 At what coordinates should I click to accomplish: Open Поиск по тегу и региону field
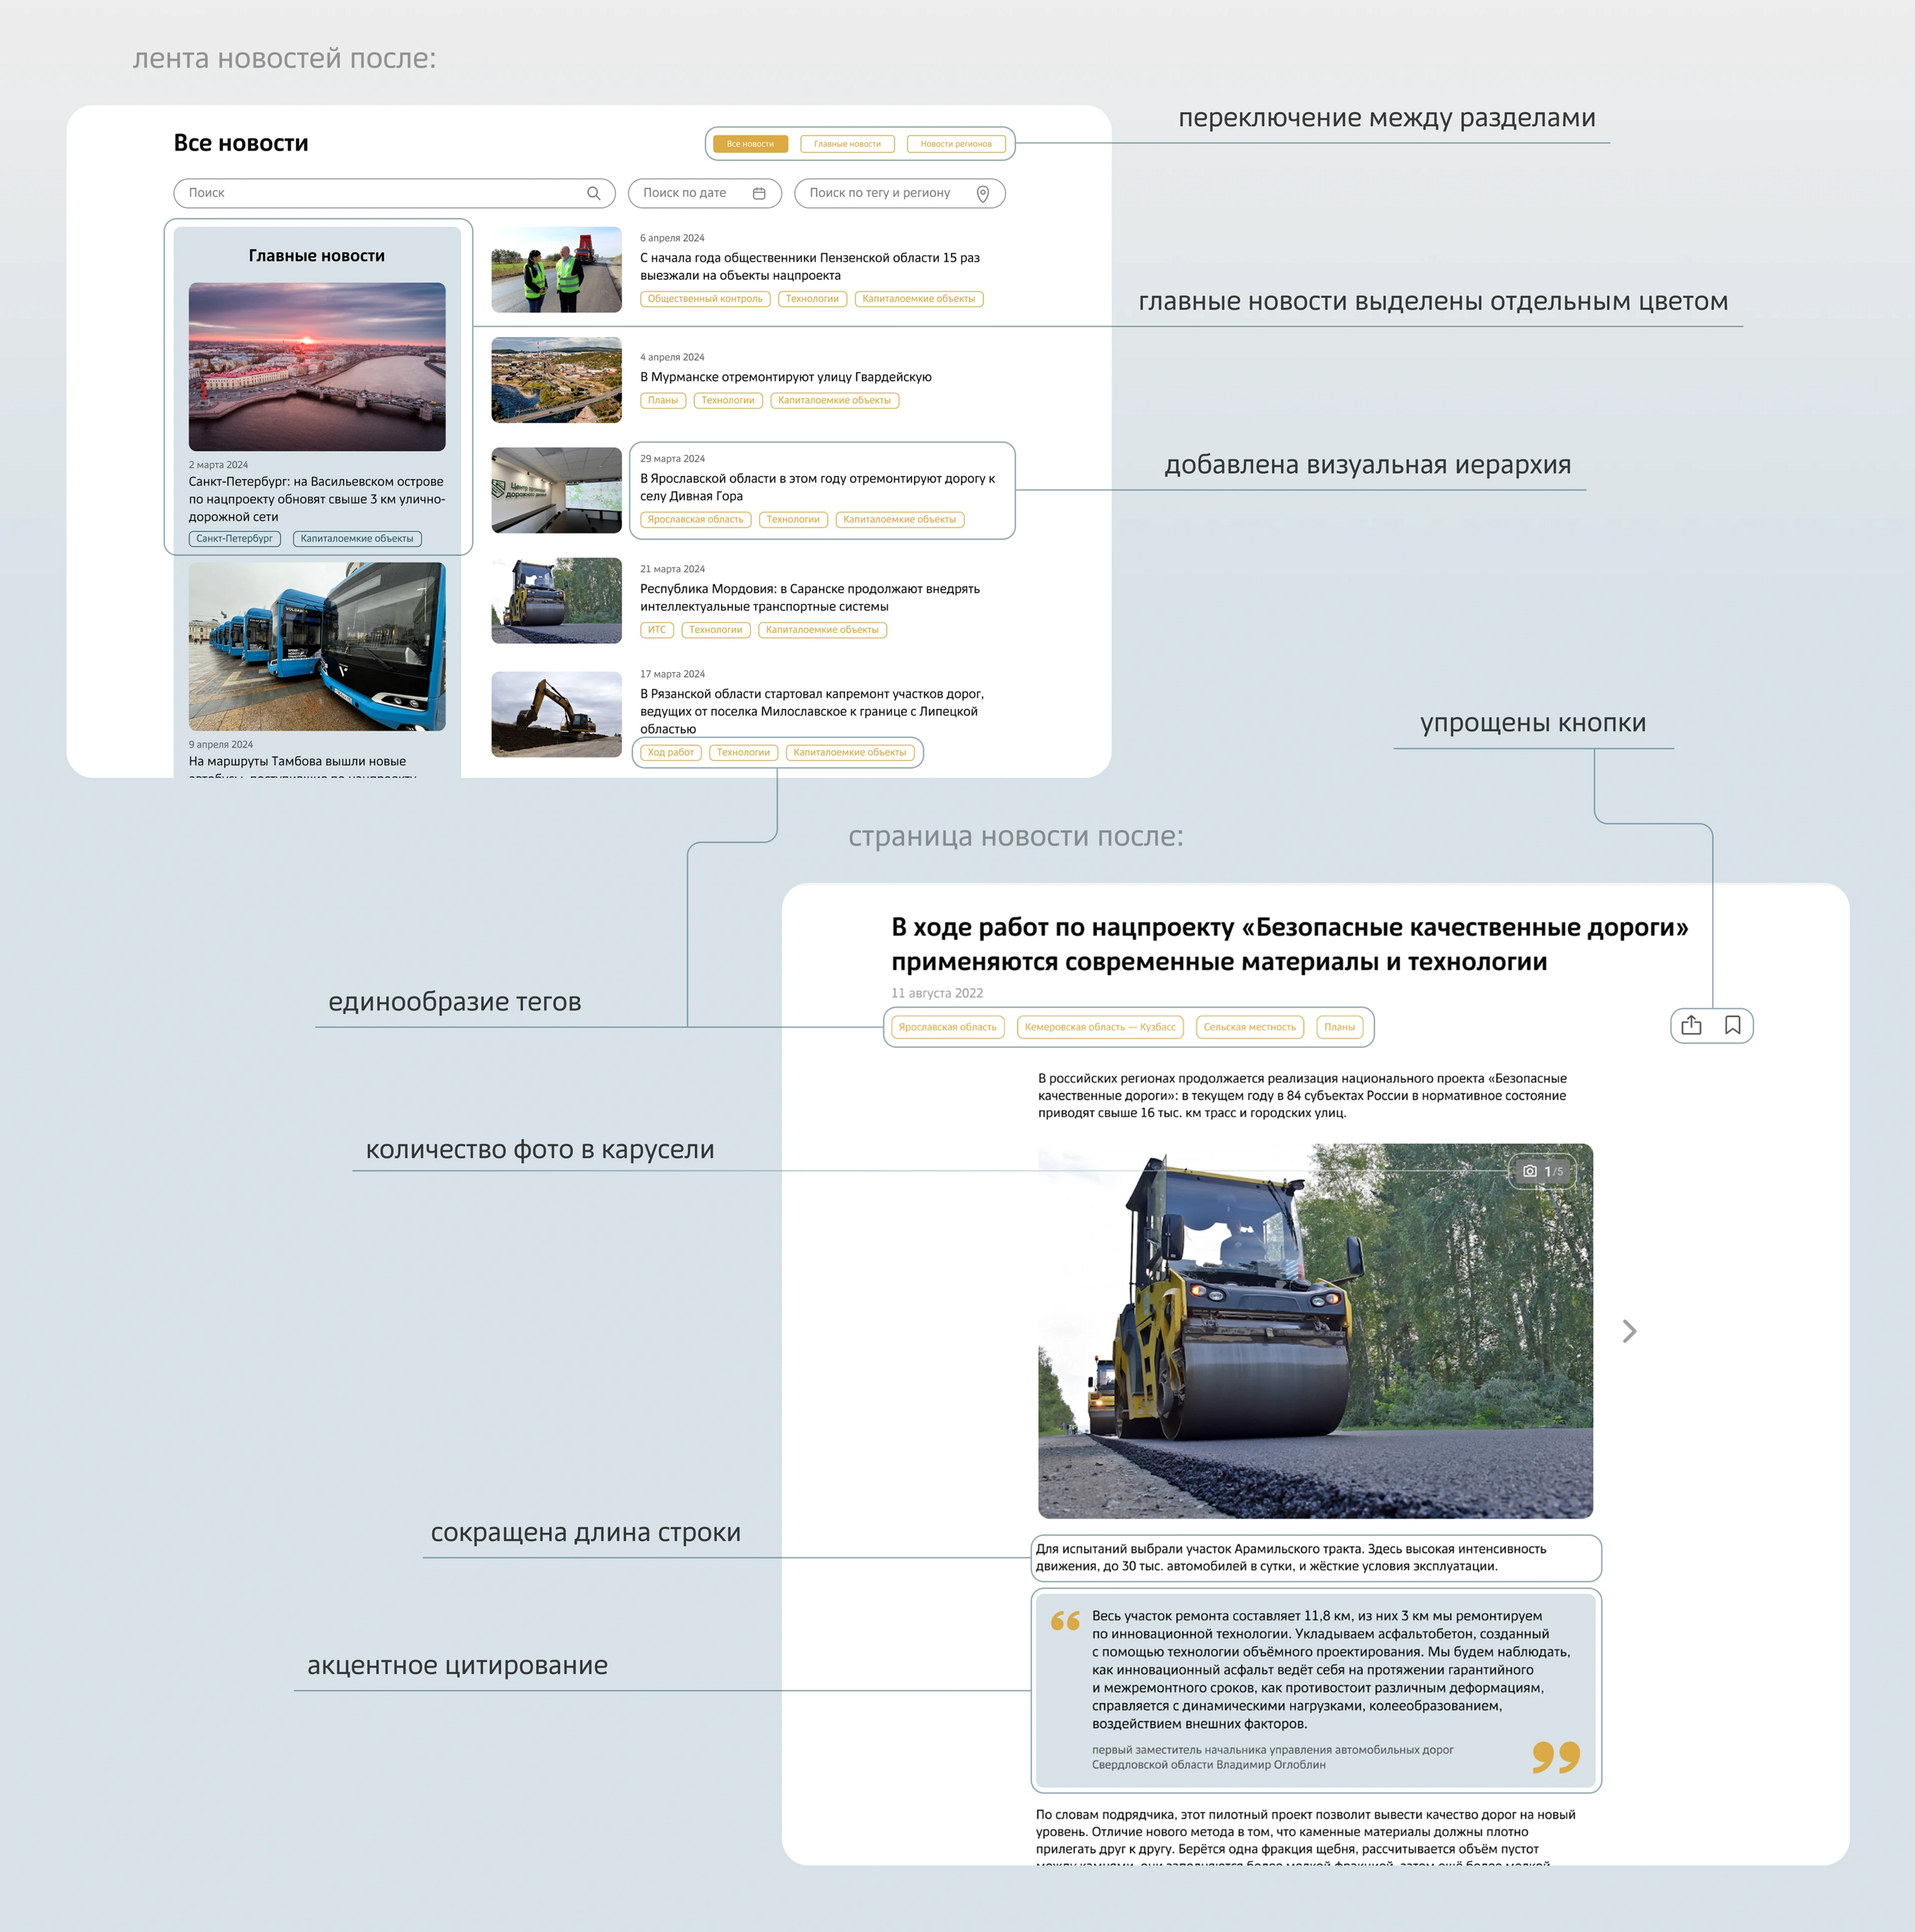[x=880, y=193]
